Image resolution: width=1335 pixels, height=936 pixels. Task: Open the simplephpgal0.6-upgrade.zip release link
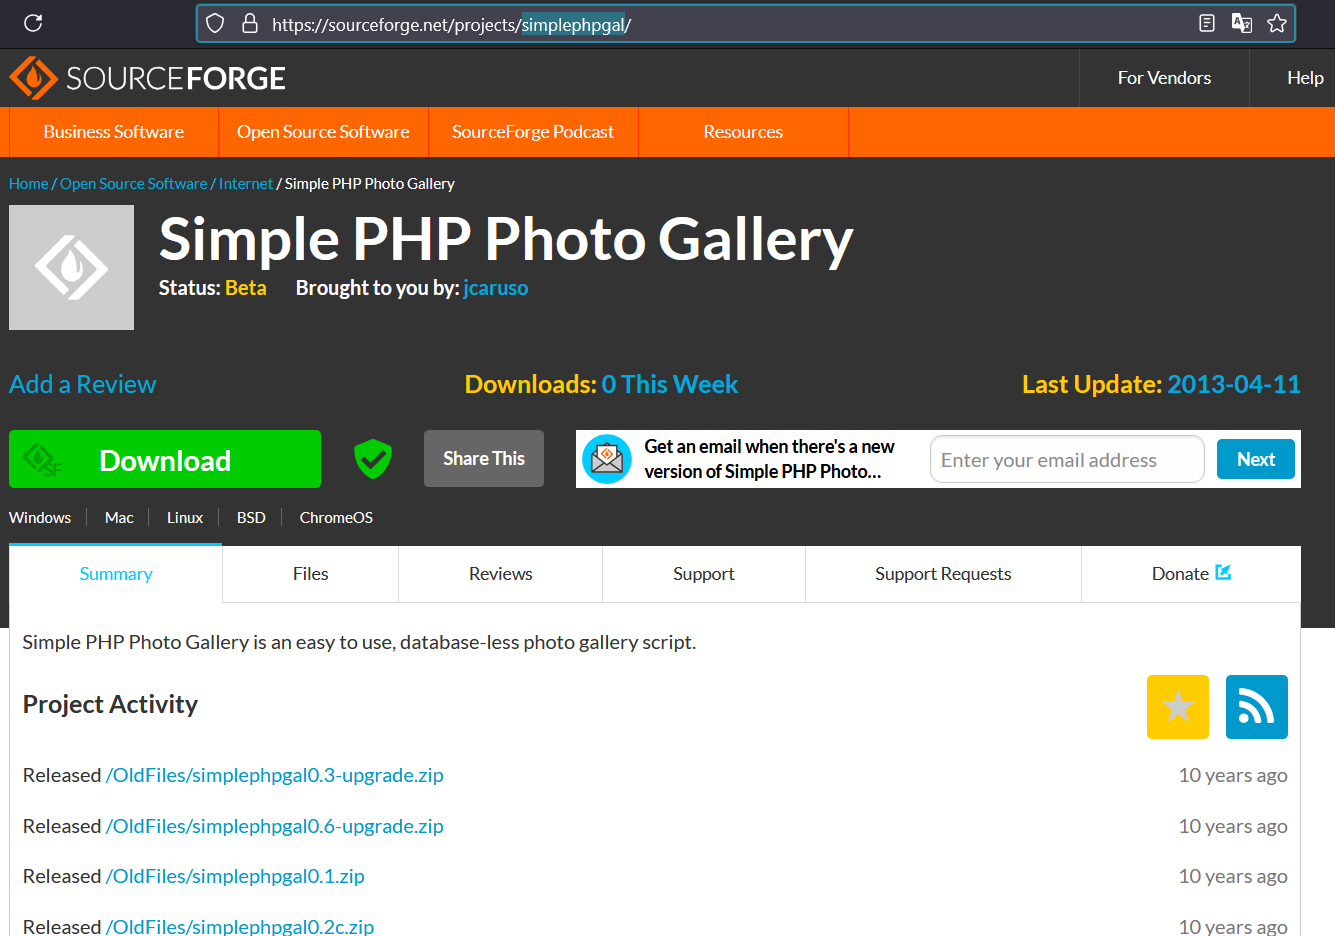pyautogui.click(x=275, y=826)
